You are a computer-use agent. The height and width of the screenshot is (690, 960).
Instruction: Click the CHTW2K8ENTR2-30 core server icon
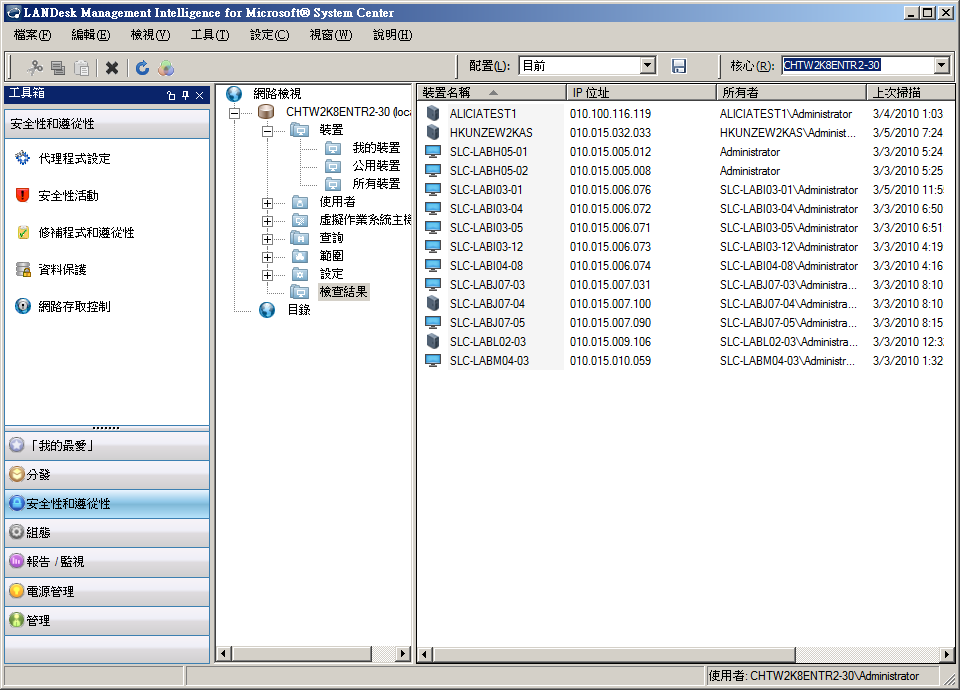click(x=266, y=111)
